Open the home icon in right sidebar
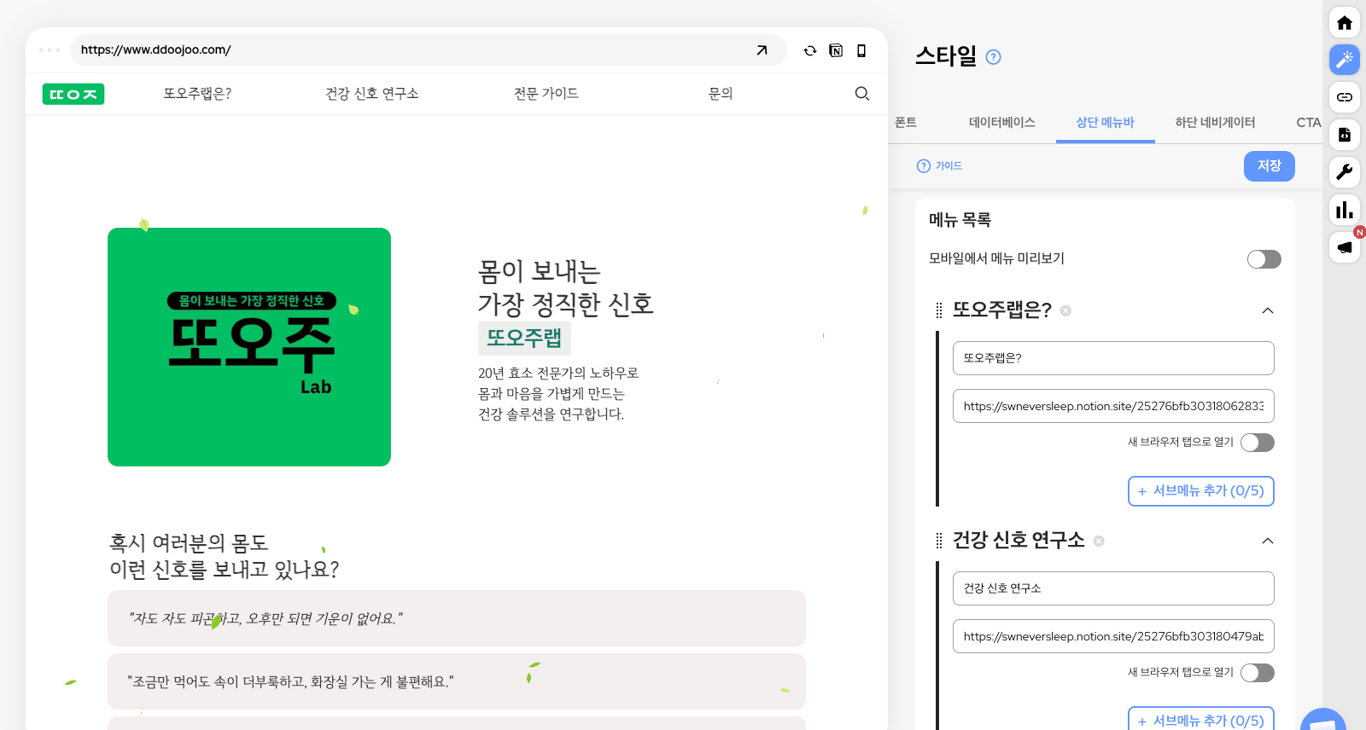The height and width of the screenshot is (730, 1366). [x=1344, y=23]
